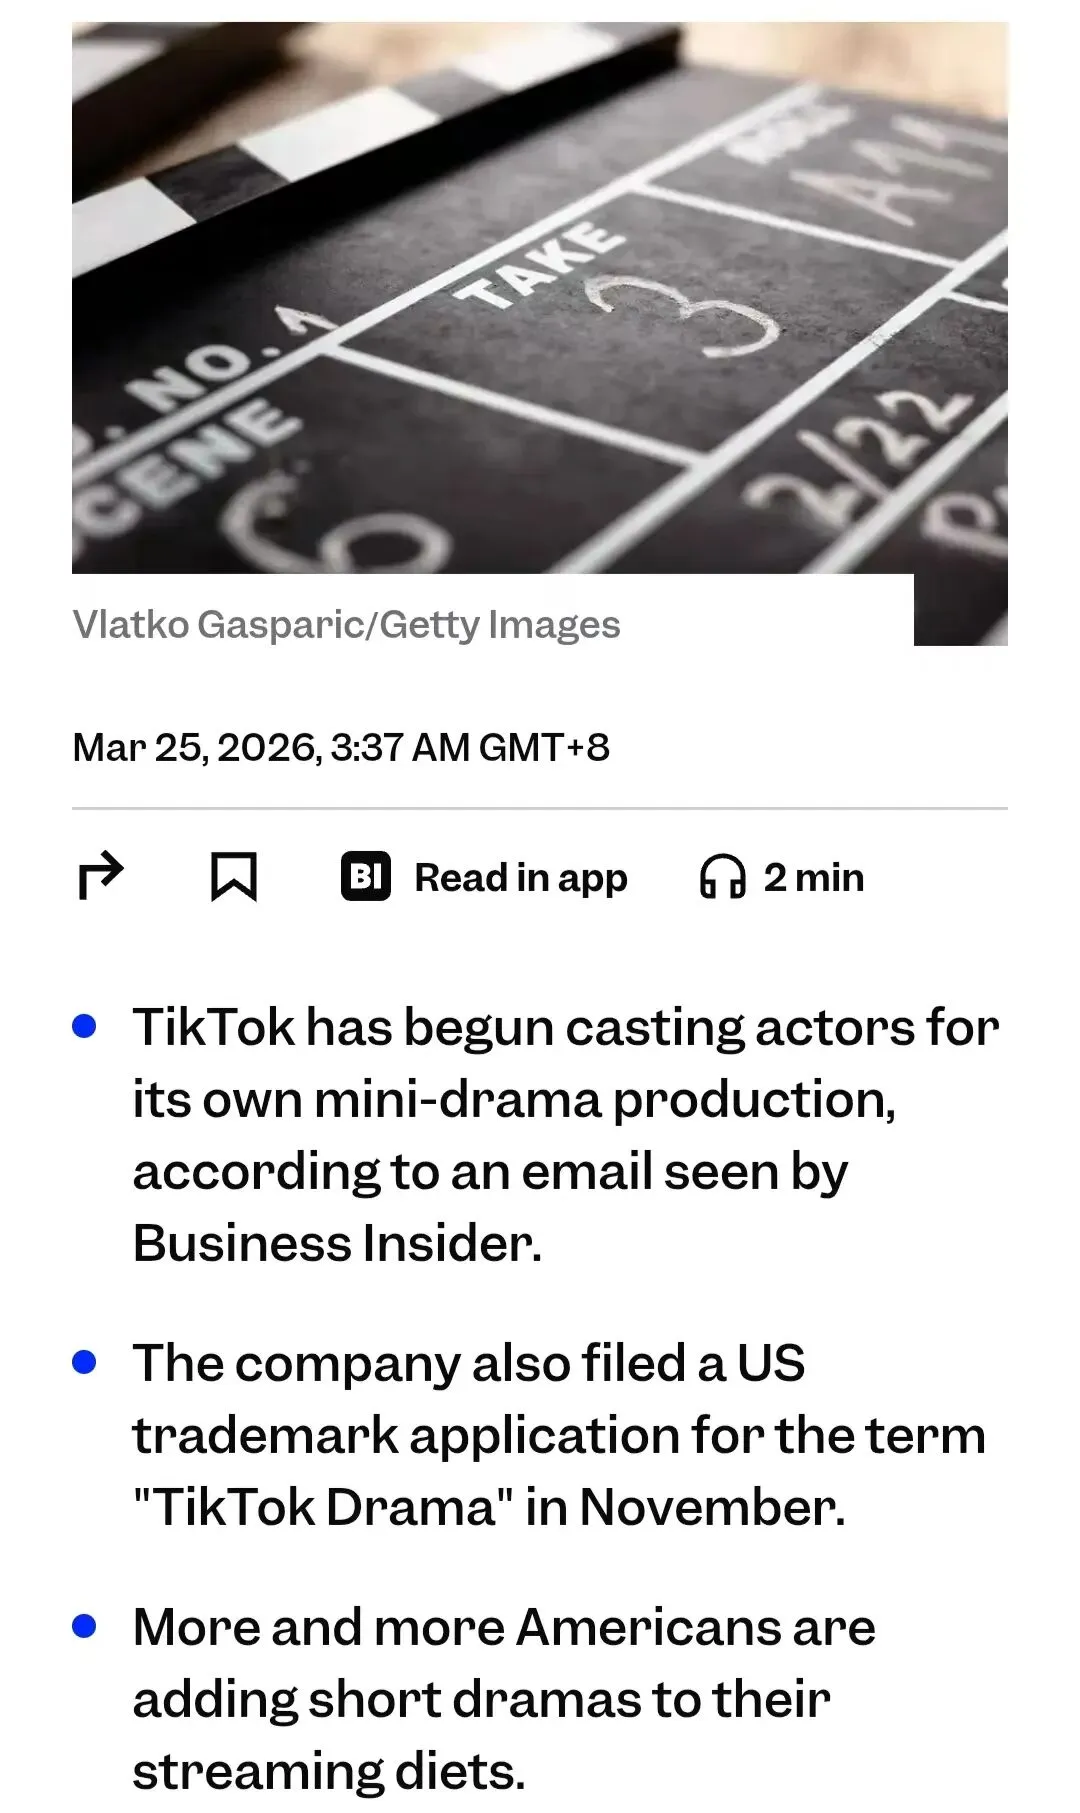Screen dimensions: 1080x1813
Task: Click the words "Business Insider" in first bullet
Action: pyautogui.click(x=337, y=1243)
